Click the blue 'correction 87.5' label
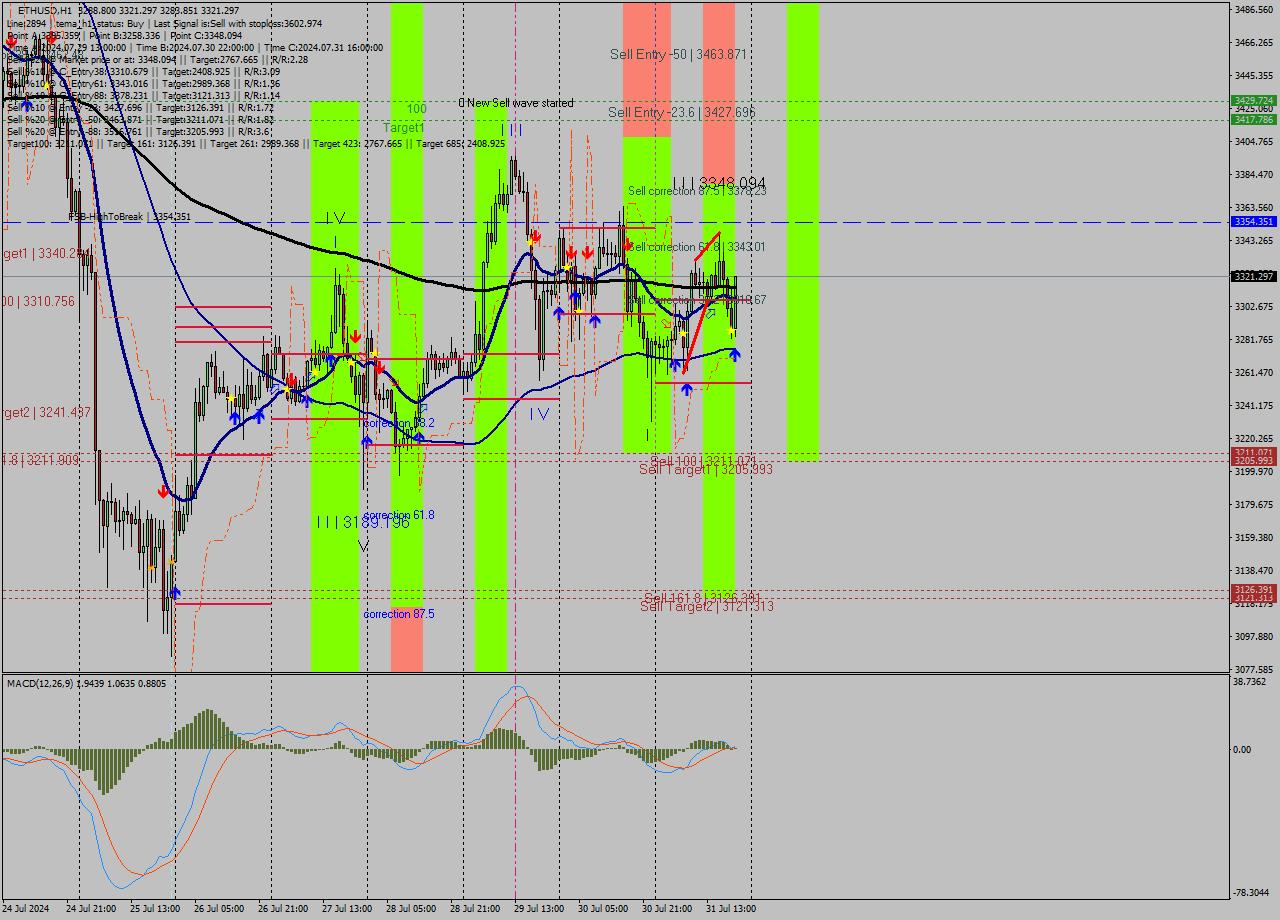The width and height of the screenshot is (1280, 920). (399, 613)
